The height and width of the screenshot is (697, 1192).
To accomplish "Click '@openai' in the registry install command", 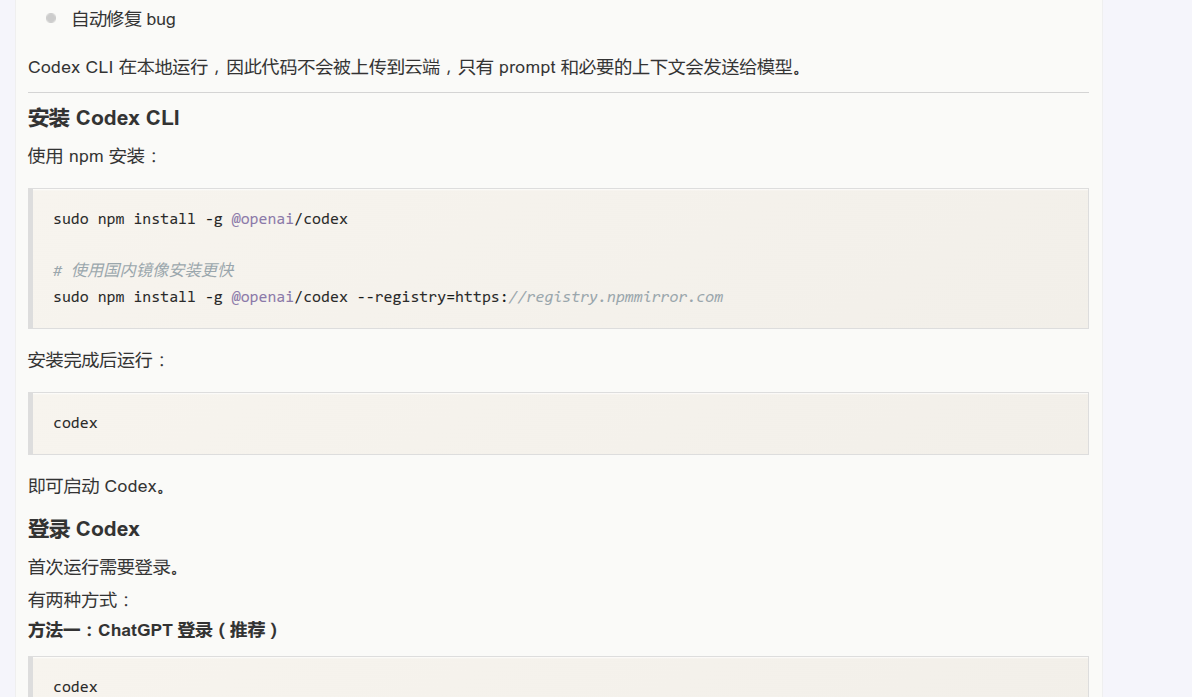I will pos(262,297).
